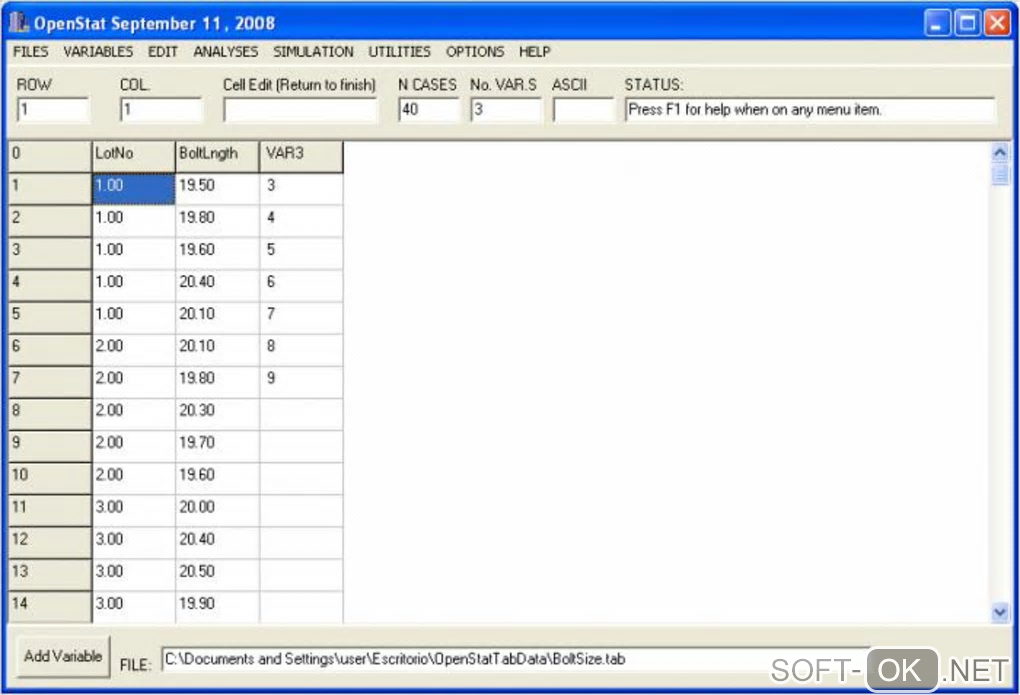Open the HELP menu

[535, 51]
